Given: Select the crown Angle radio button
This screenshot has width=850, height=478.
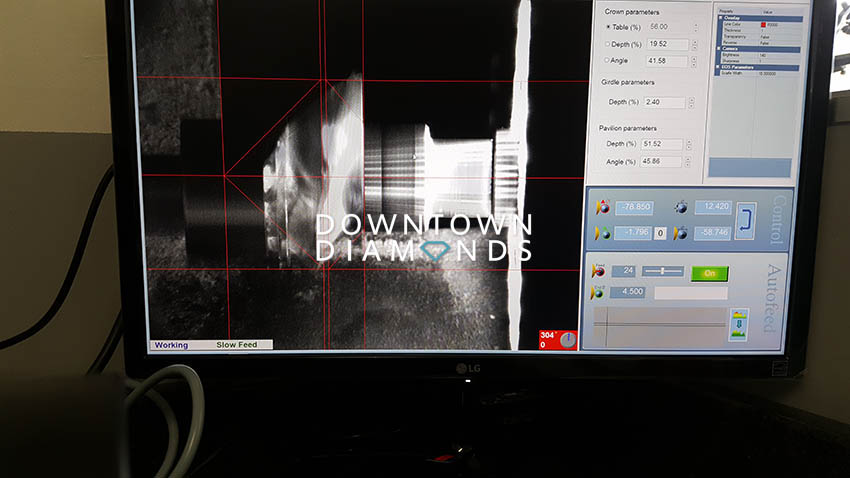Looking at the screenshot, I should (607, 60).
